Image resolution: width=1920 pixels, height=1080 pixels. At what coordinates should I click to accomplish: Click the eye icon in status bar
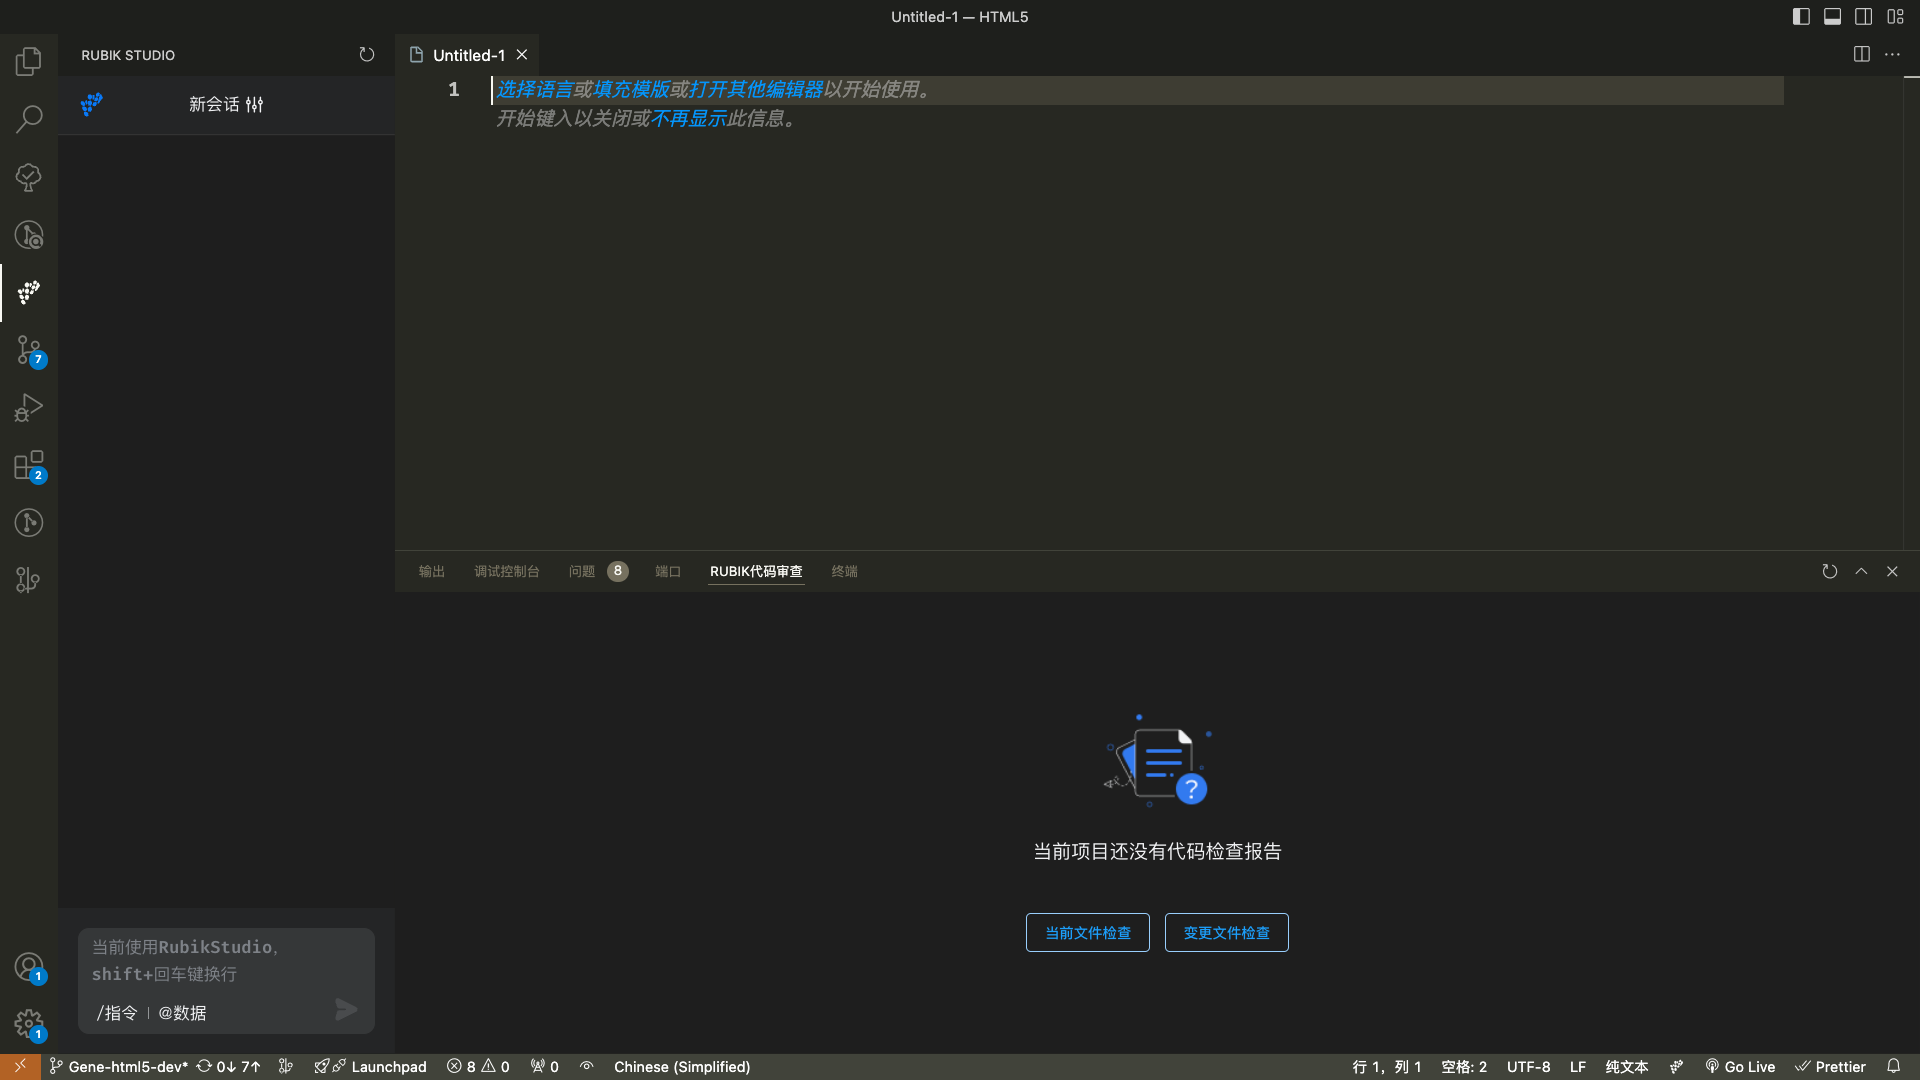(587, 1067)
